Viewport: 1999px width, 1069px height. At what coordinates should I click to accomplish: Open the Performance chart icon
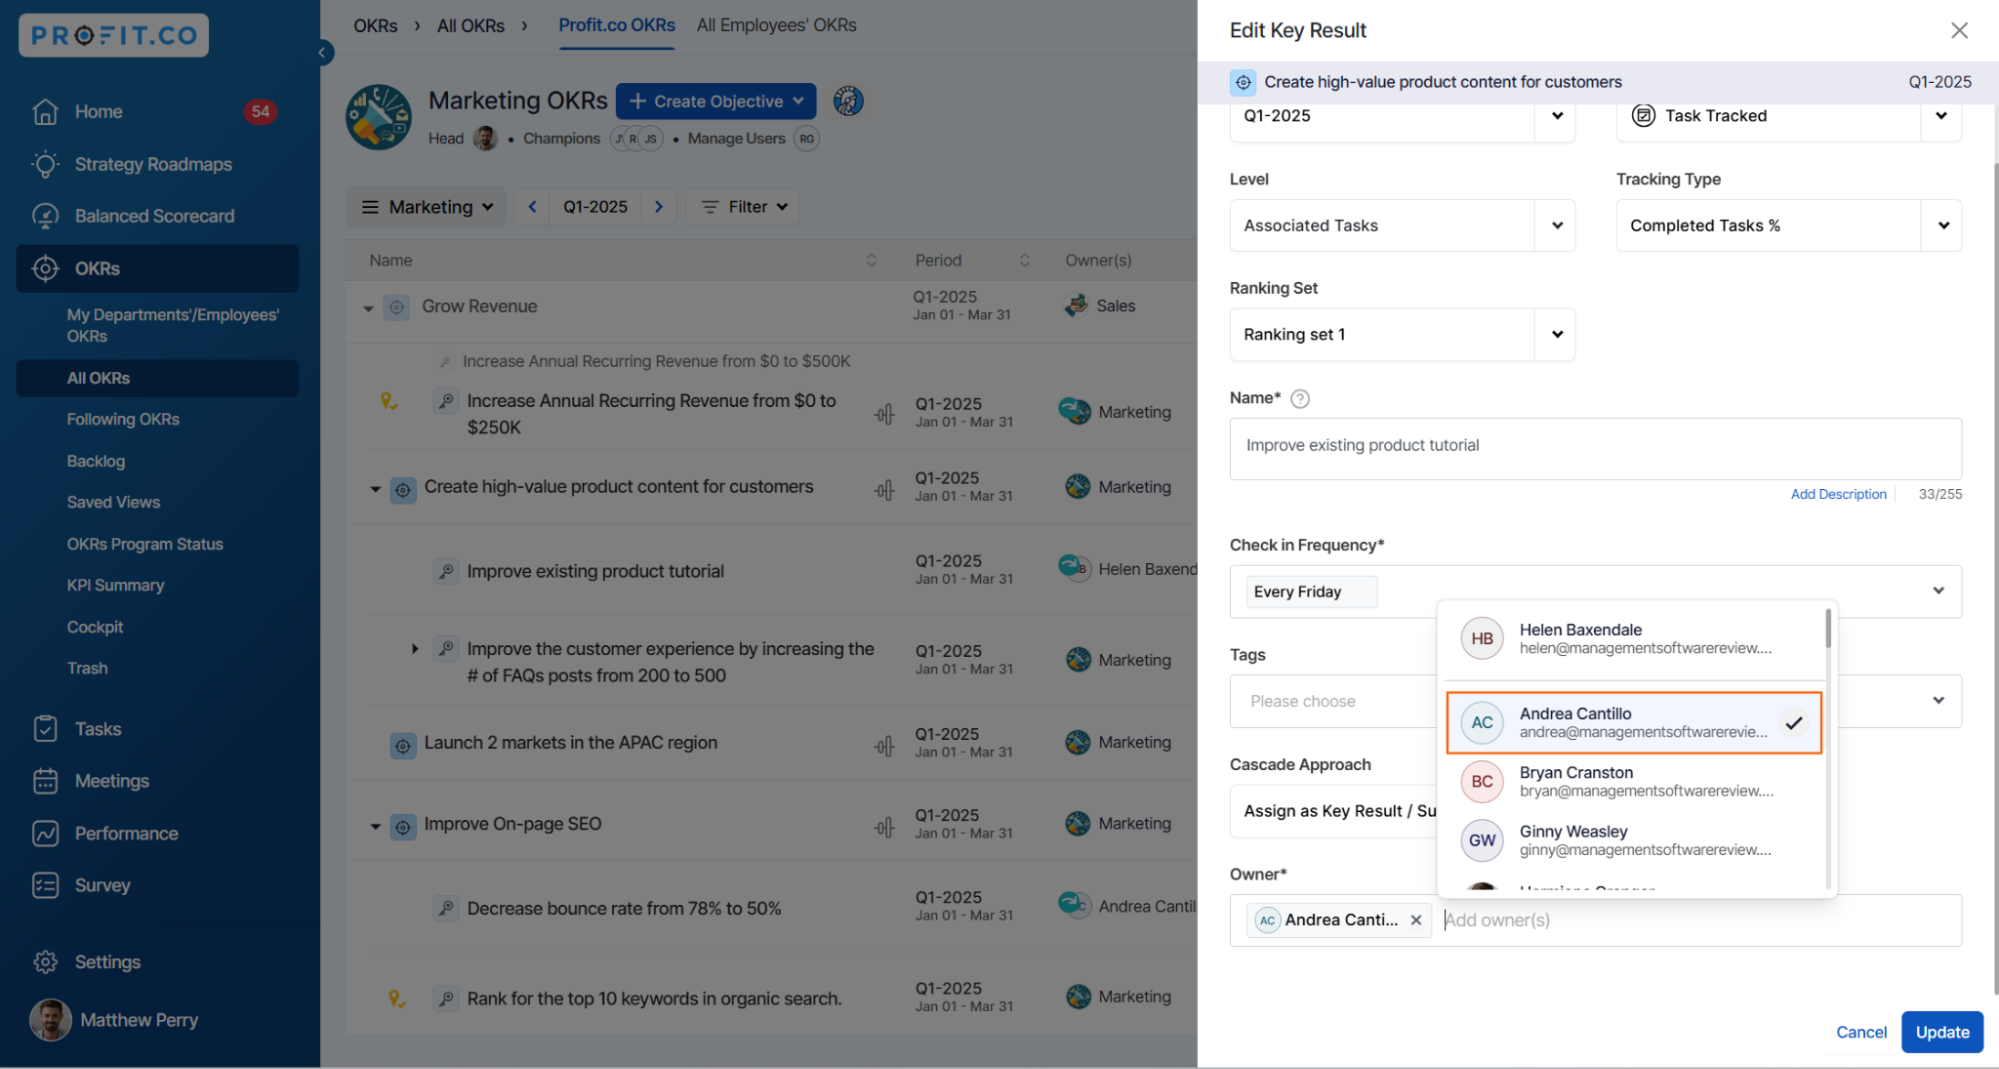tap(45, 833)
